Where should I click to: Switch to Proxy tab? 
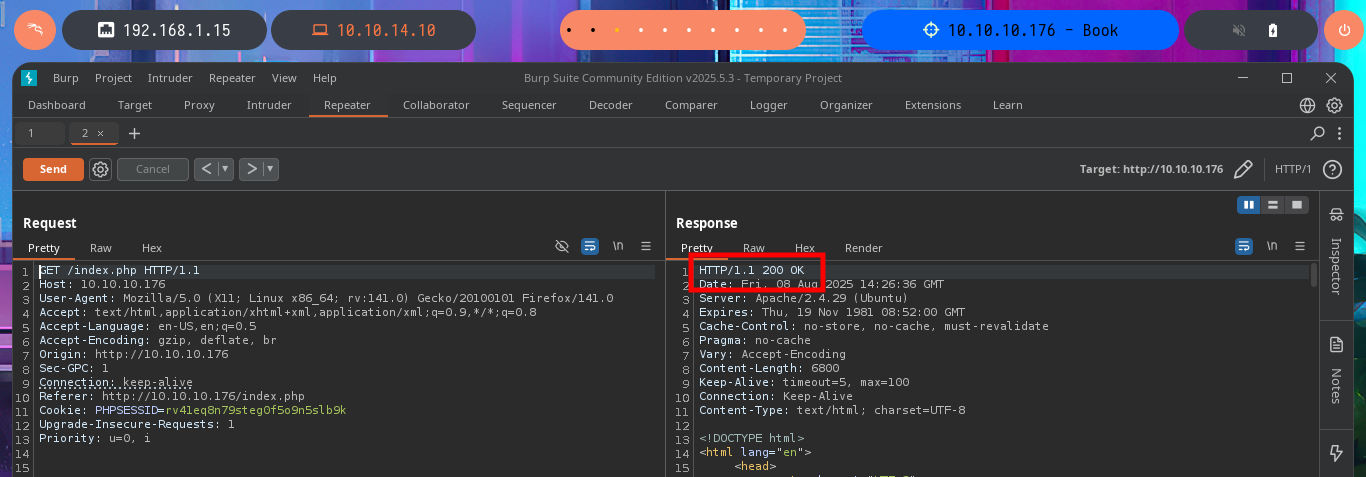coord(199,105)
